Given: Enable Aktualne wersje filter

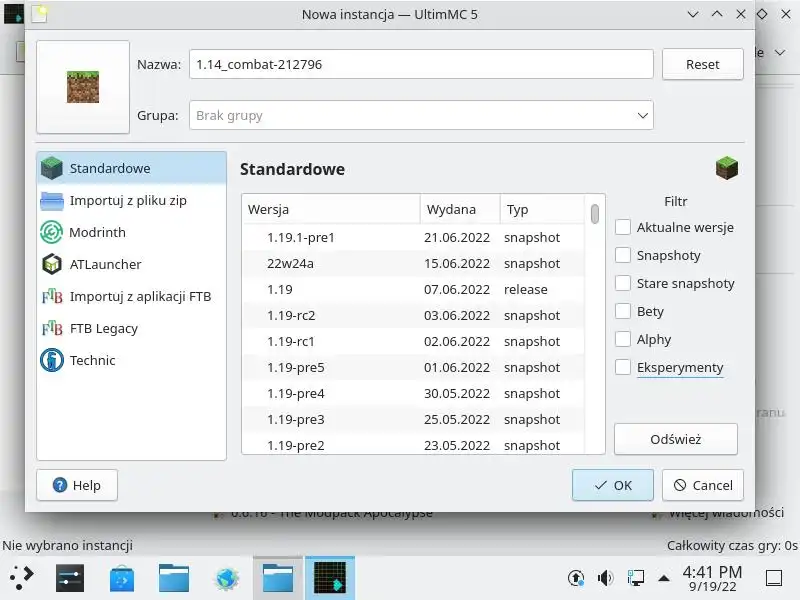Looking at the screenshot, I should (x=622, y=227).
